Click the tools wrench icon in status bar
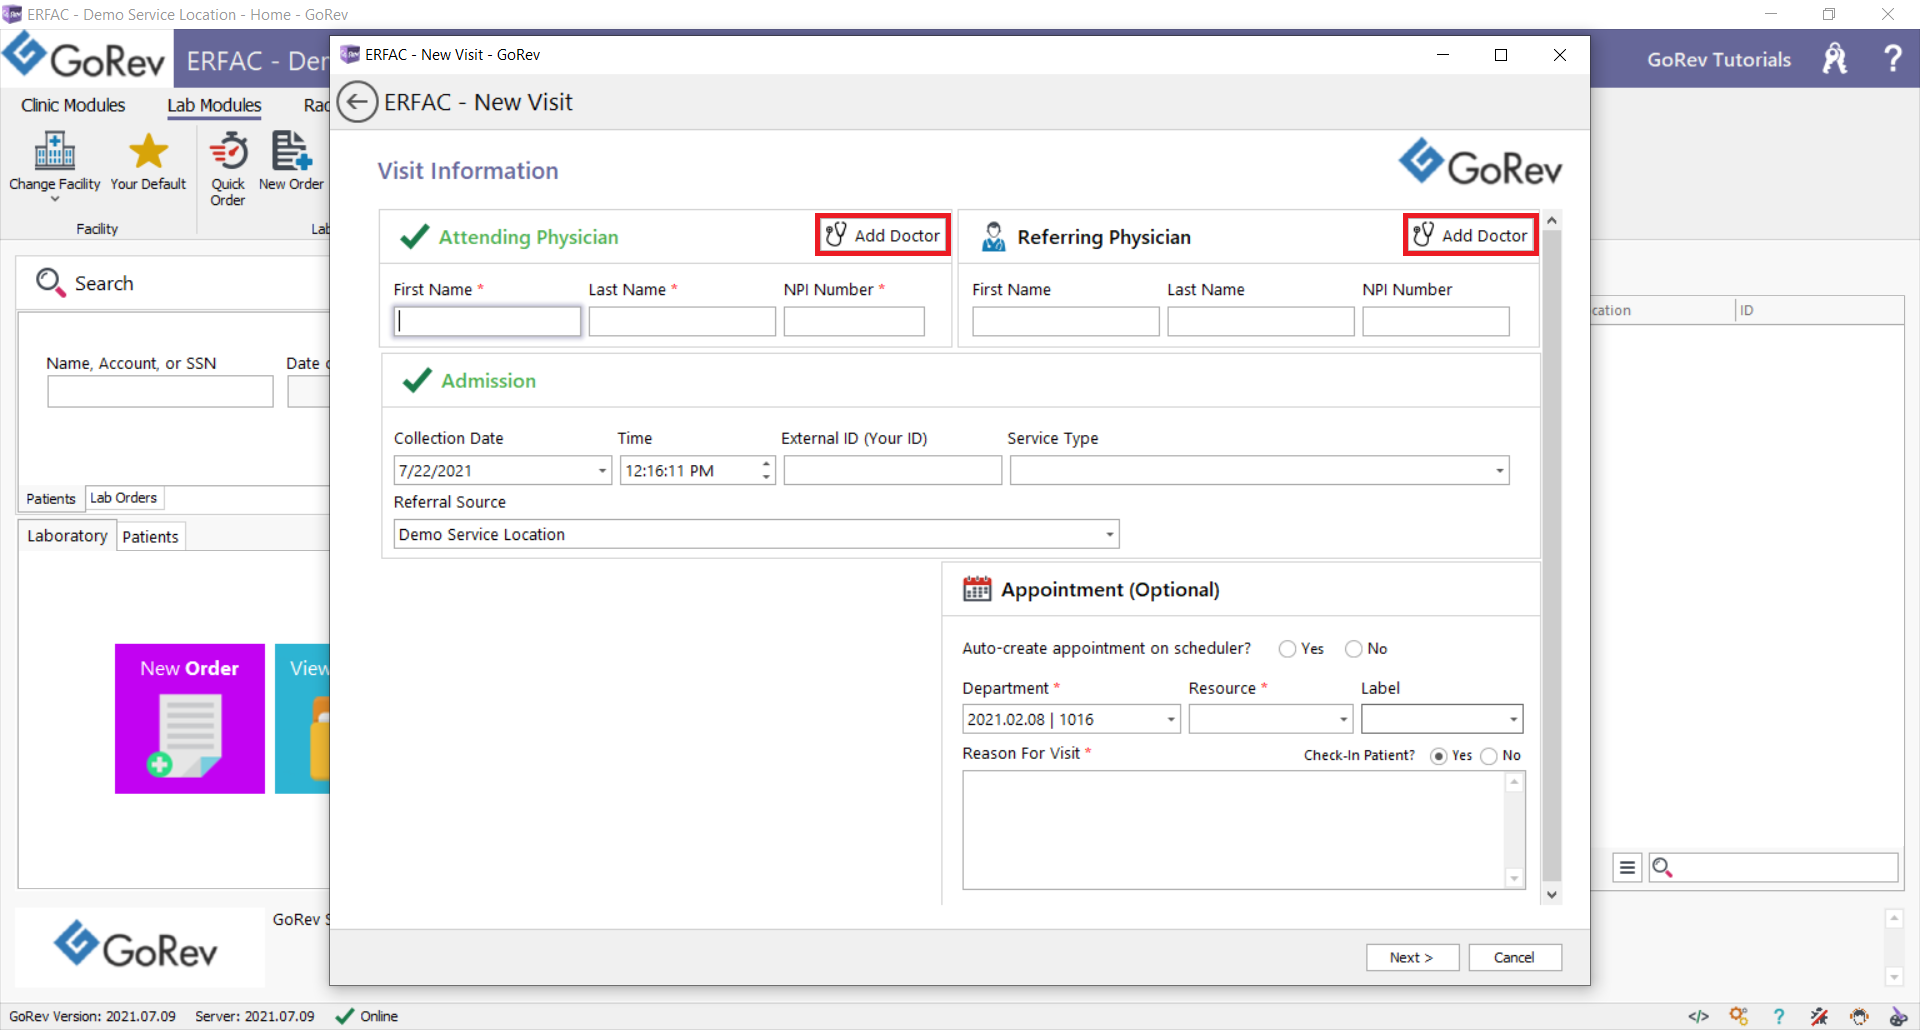1920x1030 pixels. click(x=1819, y=1016)
